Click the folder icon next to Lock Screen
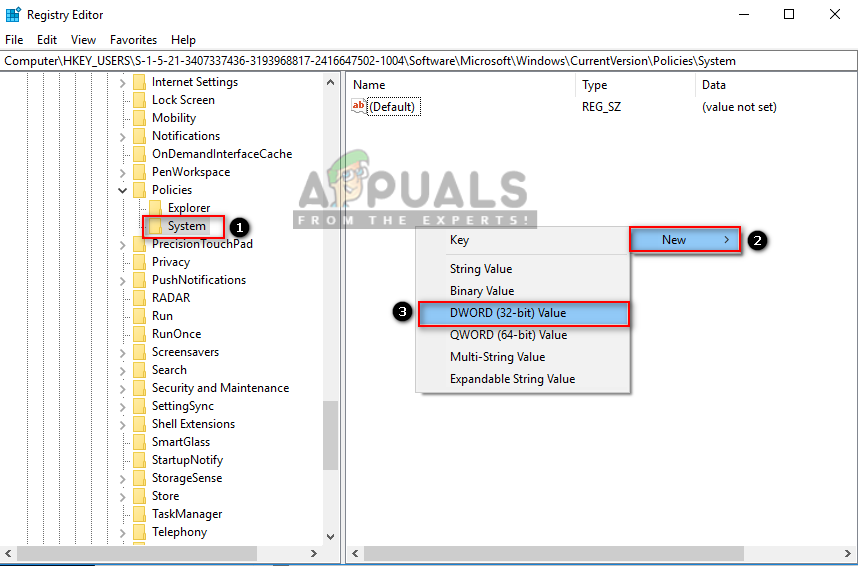 140,100
